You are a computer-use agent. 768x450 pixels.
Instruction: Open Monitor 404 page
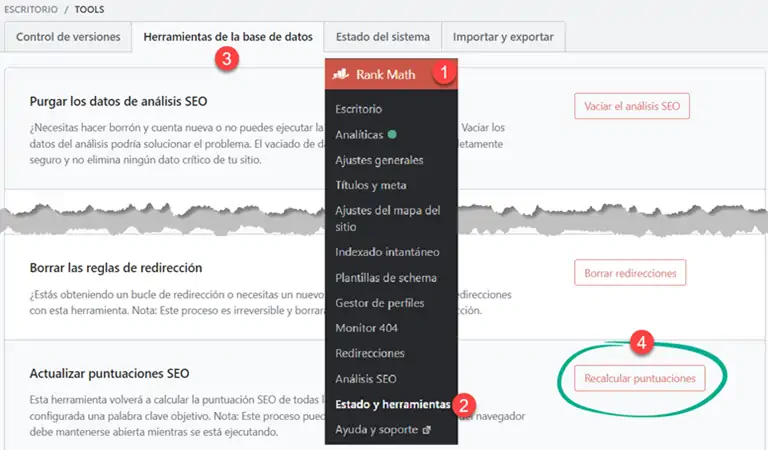tap(366, 328)
